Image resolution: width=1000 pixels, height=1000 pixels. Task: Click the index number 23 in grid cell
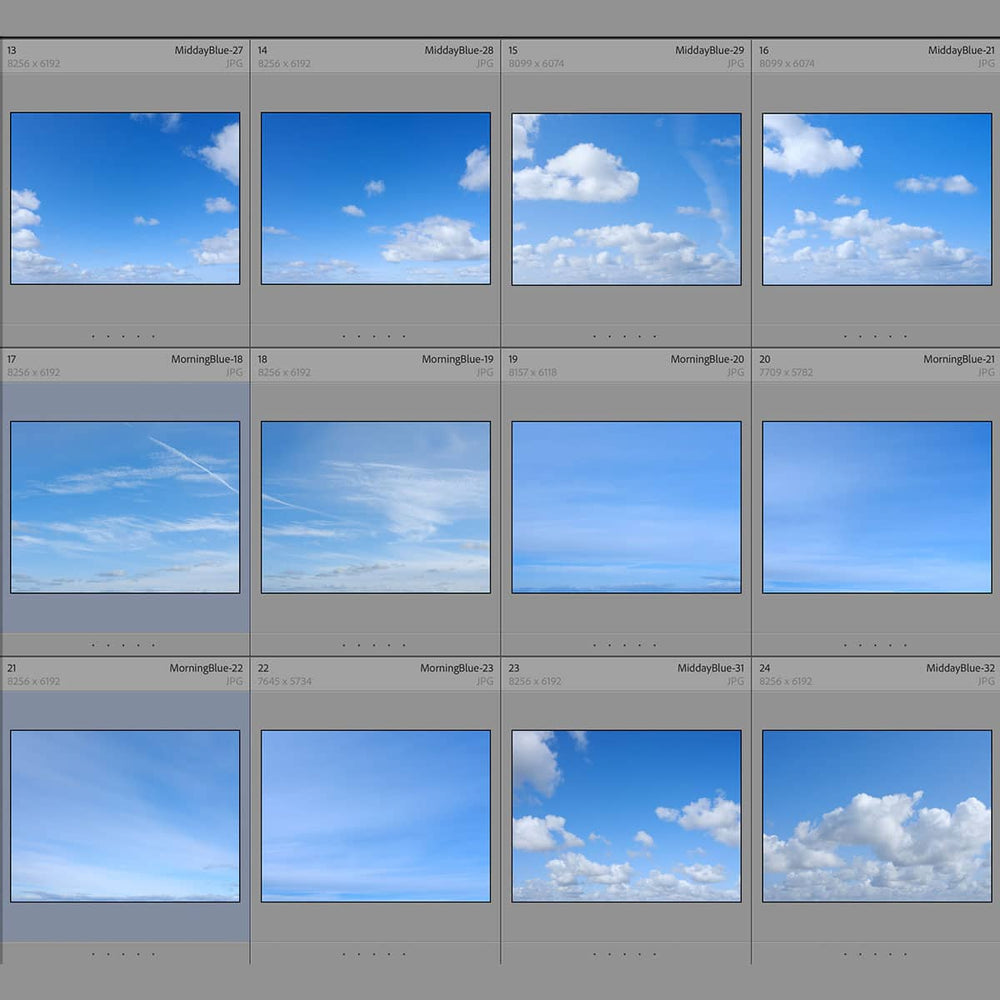coord(514,668)
